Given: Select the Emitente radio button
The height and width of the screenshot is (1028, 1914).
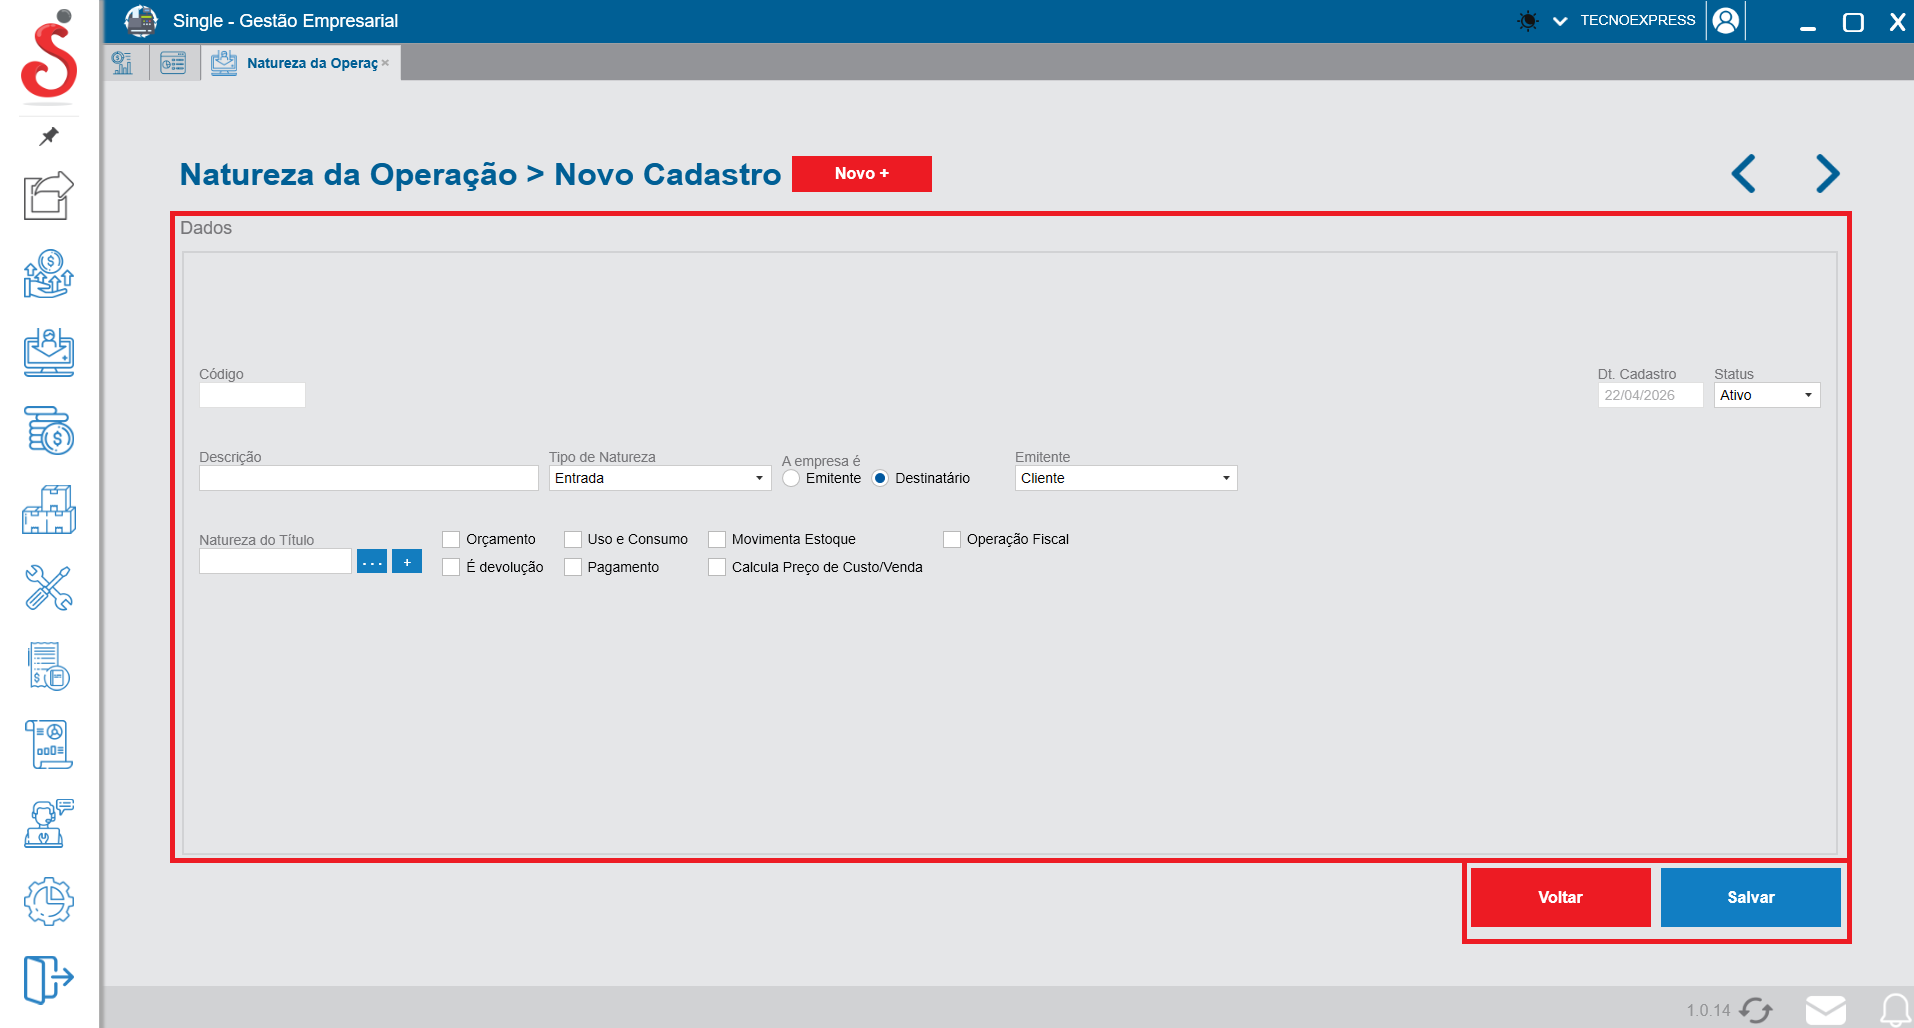Looking at the screenshot, I should [791, 479].
